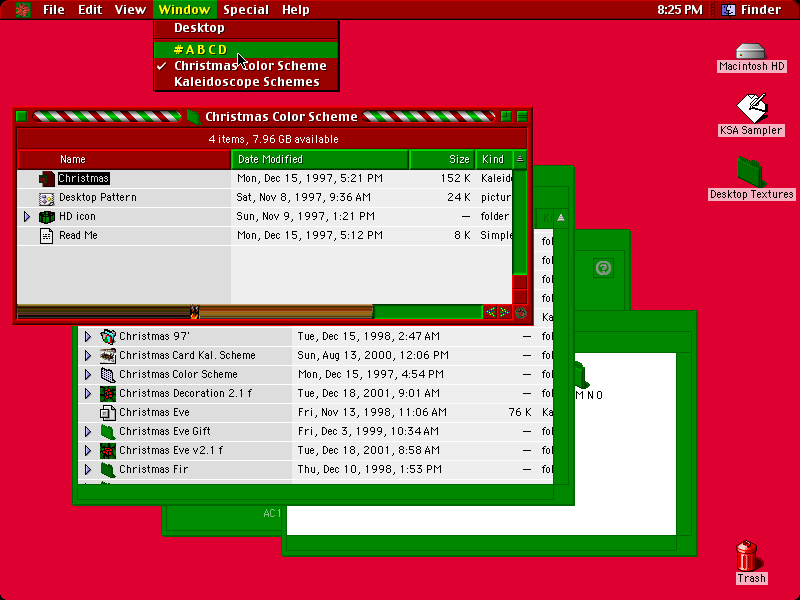
Task: Select the Macintosh HD drive icon
Action: (751, 51)
